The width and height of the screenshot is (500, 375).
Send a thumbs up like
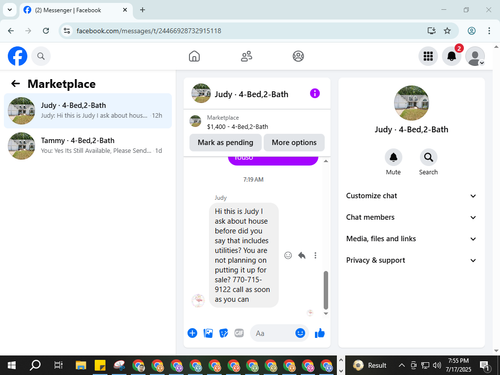click(320, 333)
